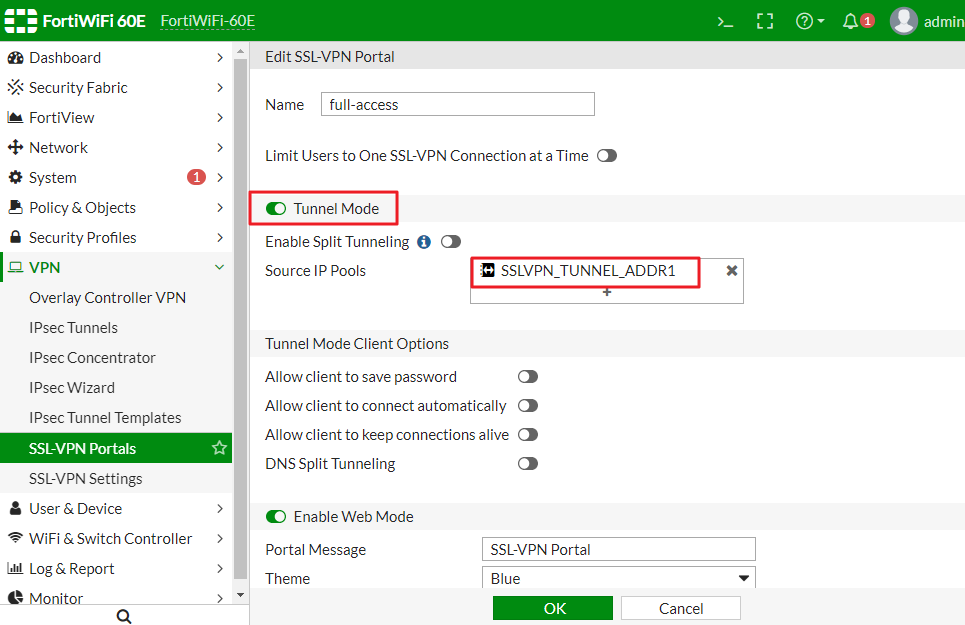Click the User & Device person icon
The width and height of the screenshot is (965, 625).
click(15, 509)
